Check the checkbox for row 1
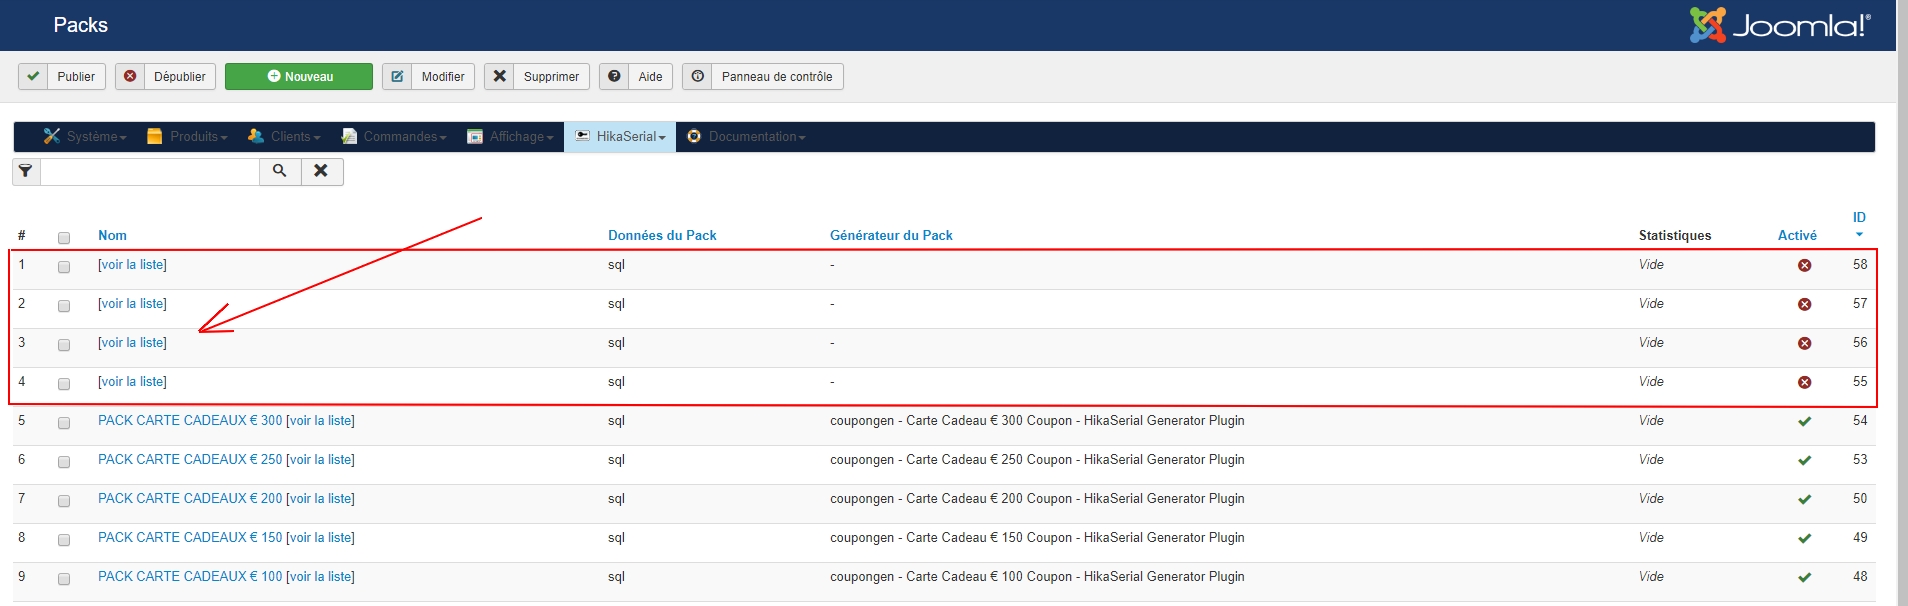The height and width of the screenshot is (606, 1908). [64, 267]
